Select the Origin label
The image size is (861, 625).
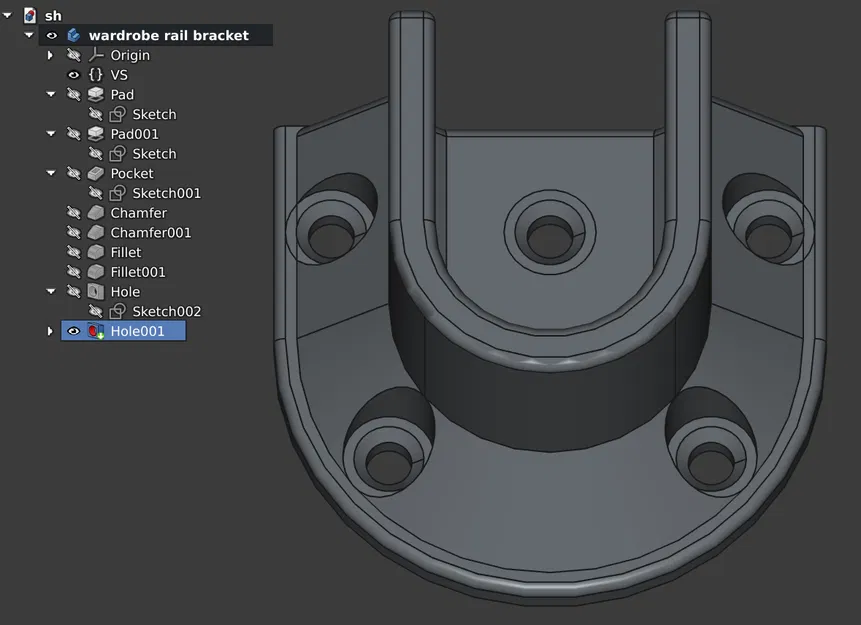tap(130, 55)
